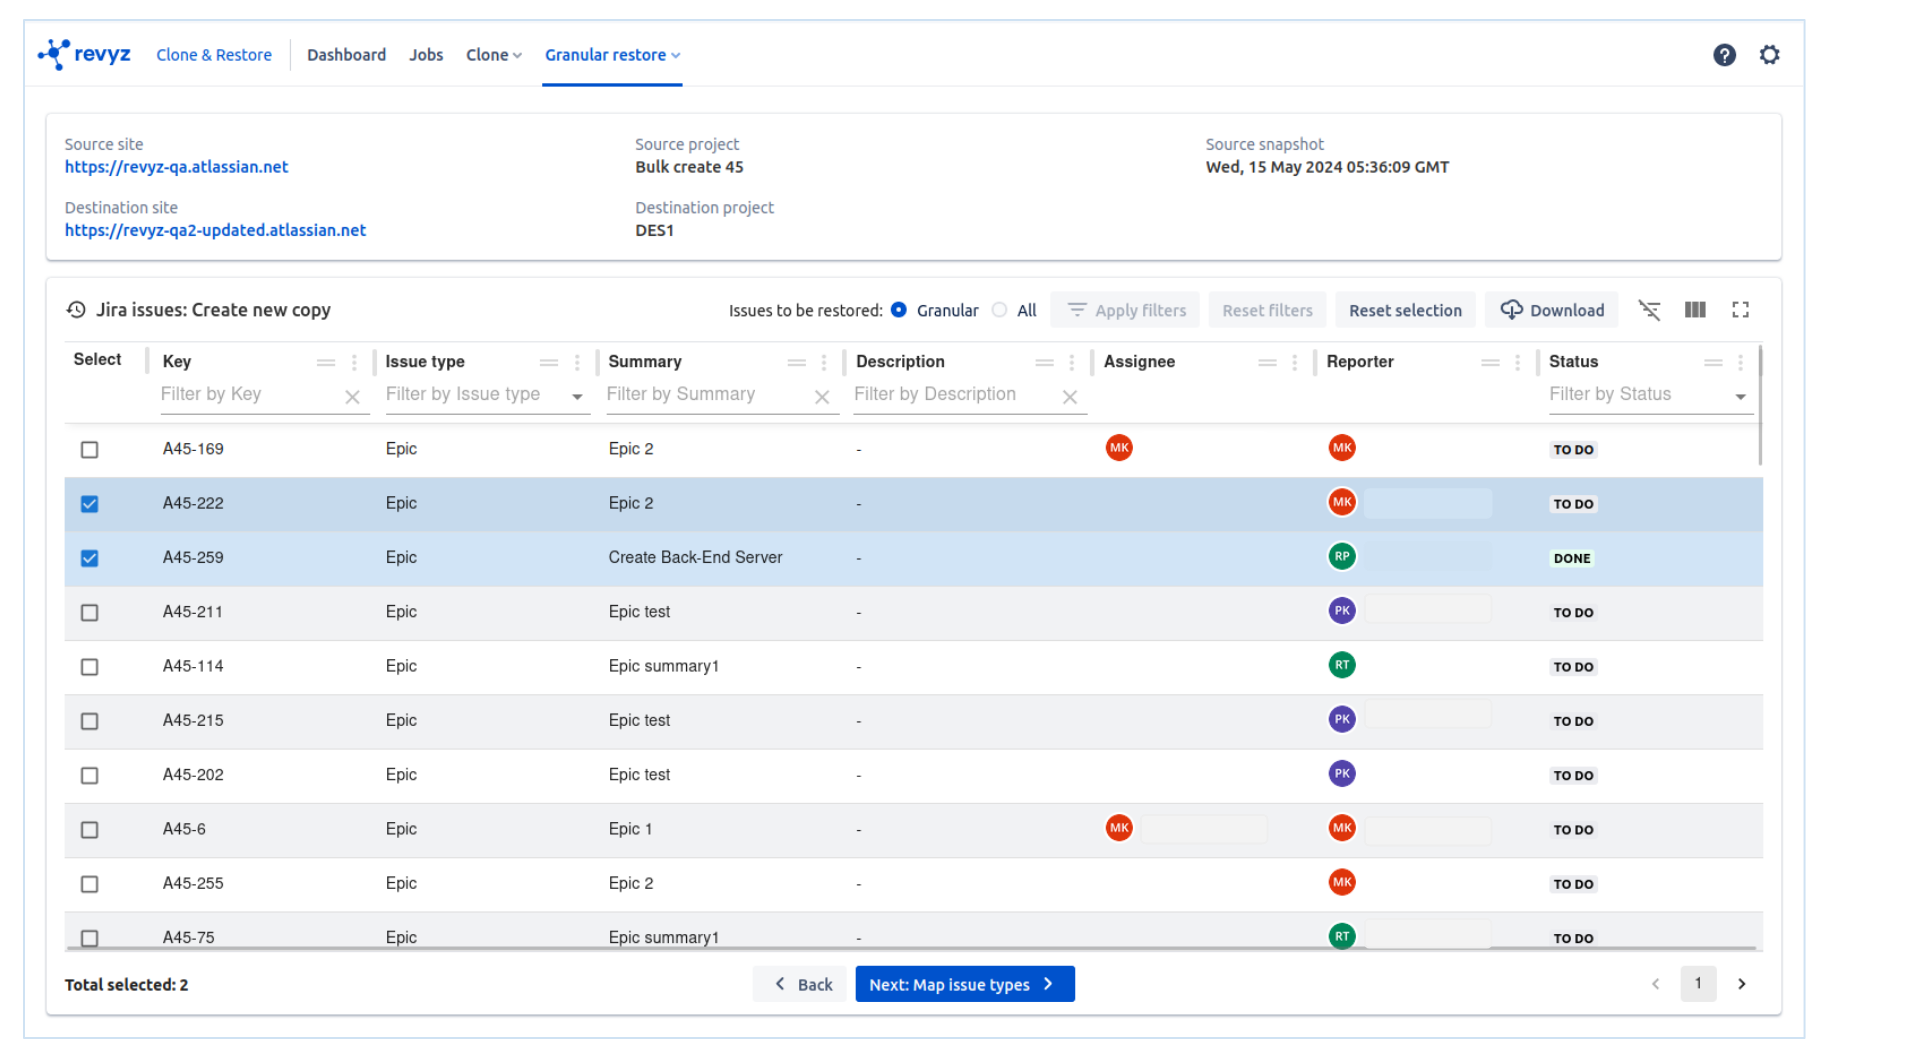Screen dimensions: 1909x1063
Task: Click the Reset selection button
Action: pyautogui.click(x=1405, y=310)
